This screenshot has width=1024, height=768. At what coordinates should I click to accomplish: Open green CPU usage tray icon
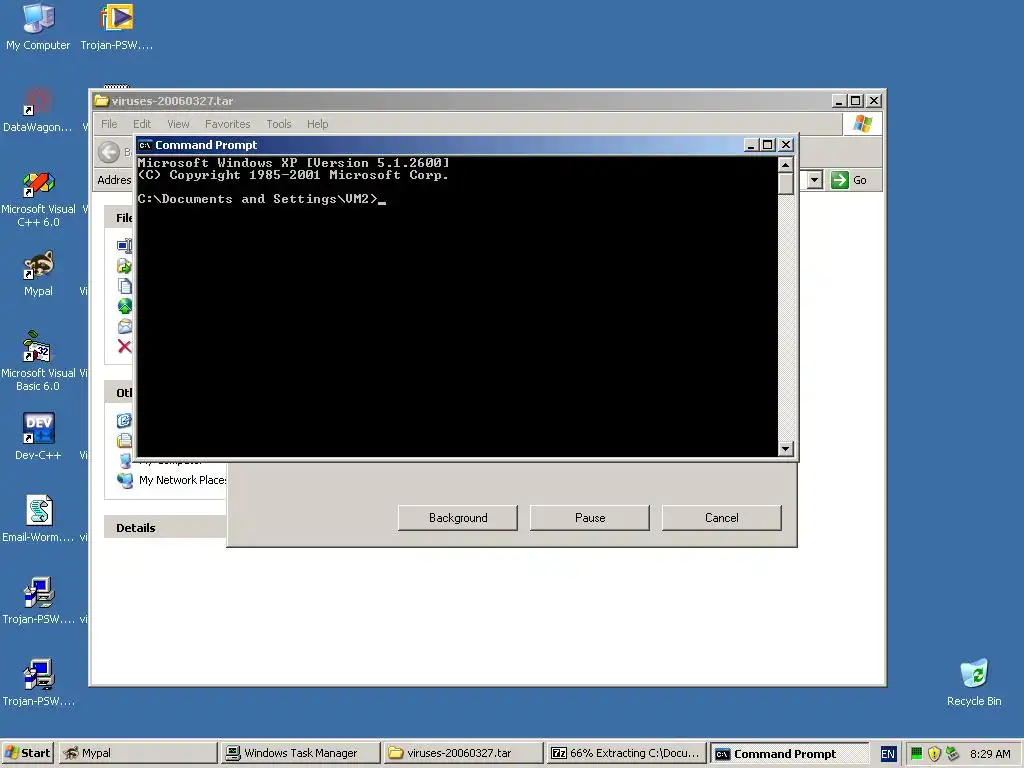pyautogui.click(x=916, y=753)
